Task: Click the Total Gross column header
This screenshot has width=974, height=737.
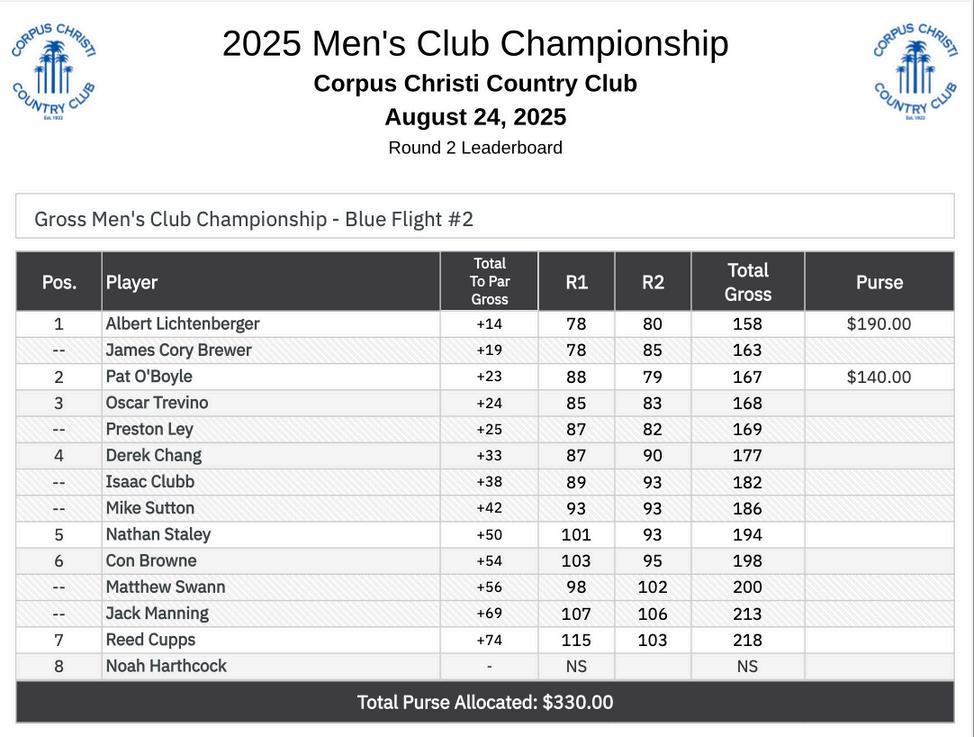Action: click(747, 282)
